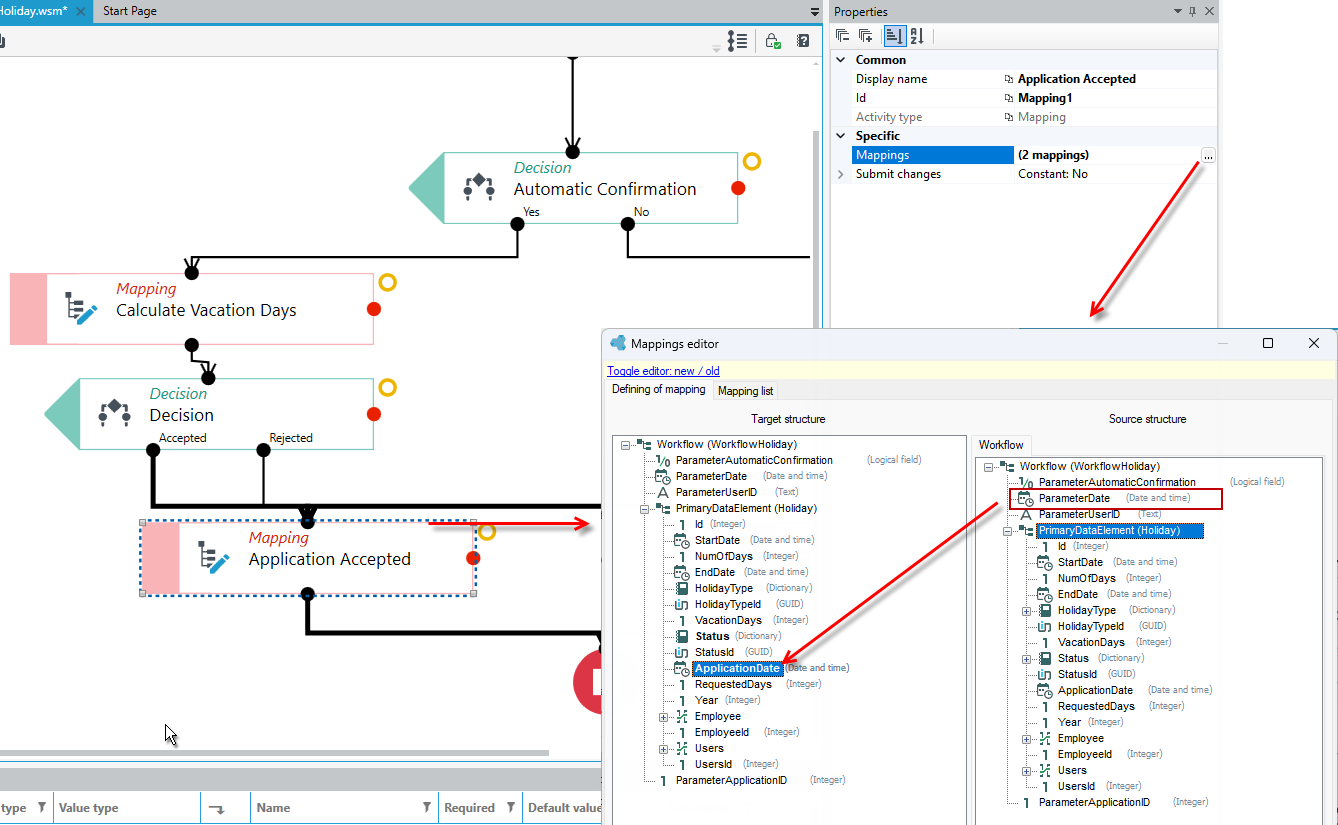Click the Decision node diamond icon
This screenshot has height=825, width=1338.
(x=114, y=412)
